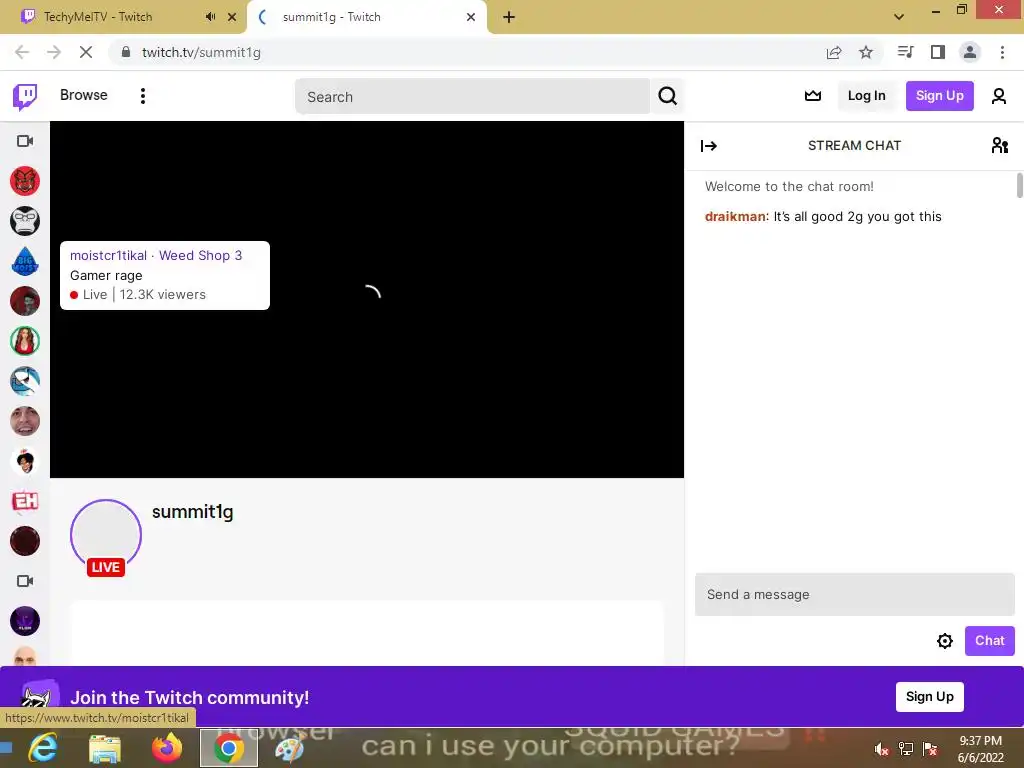Close the TechyMelTV tab
1024x768 pixels.
coord(232,17)
